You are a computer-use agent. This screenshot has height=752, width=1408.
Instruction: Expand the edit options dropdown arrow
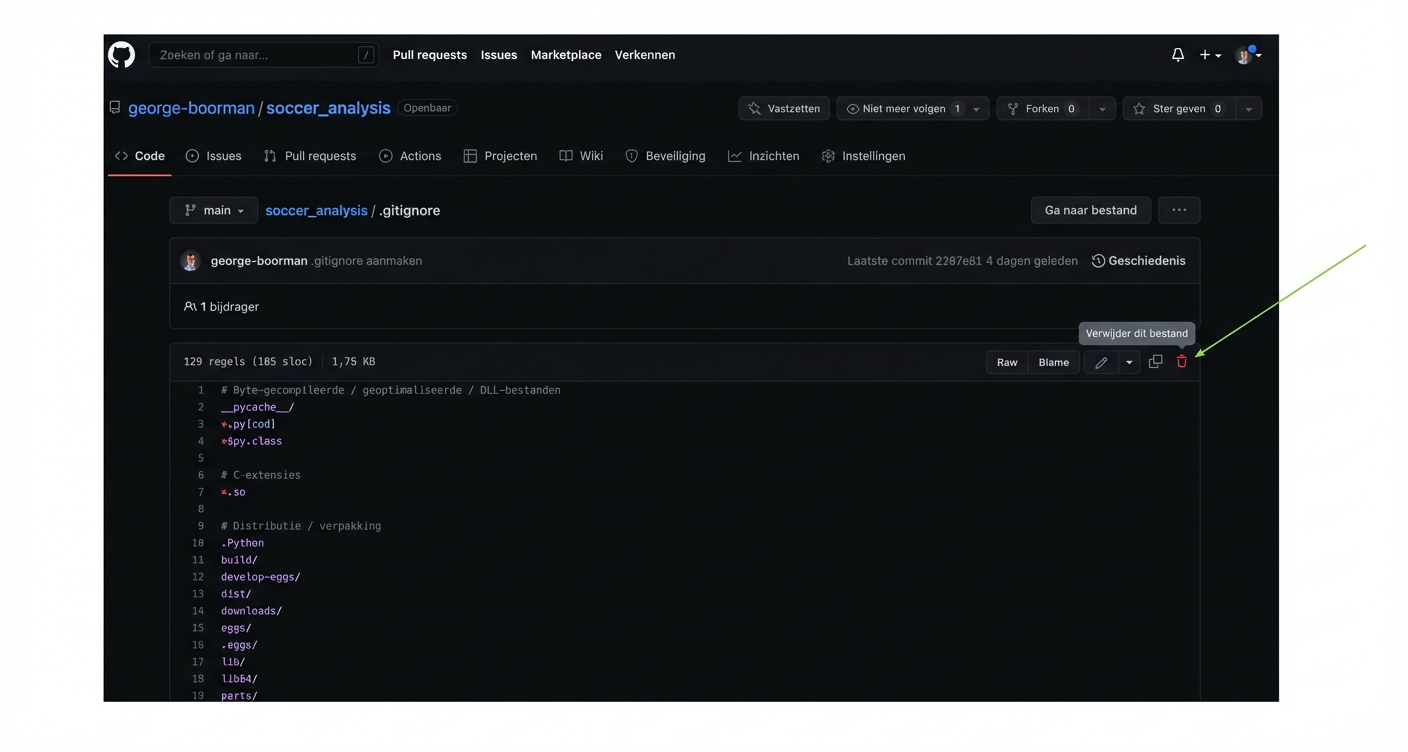pyautogui.click(x=1129, y=362)
